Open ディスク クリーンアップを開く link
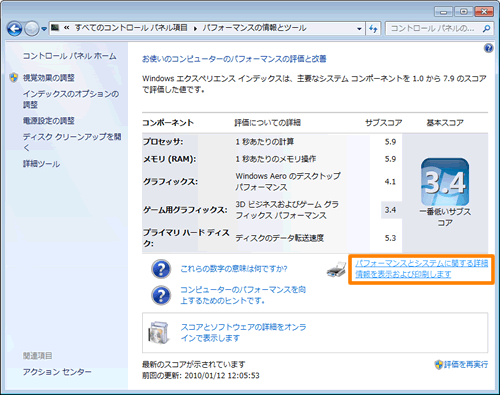 pyautogui.click(x=72, y=142)
